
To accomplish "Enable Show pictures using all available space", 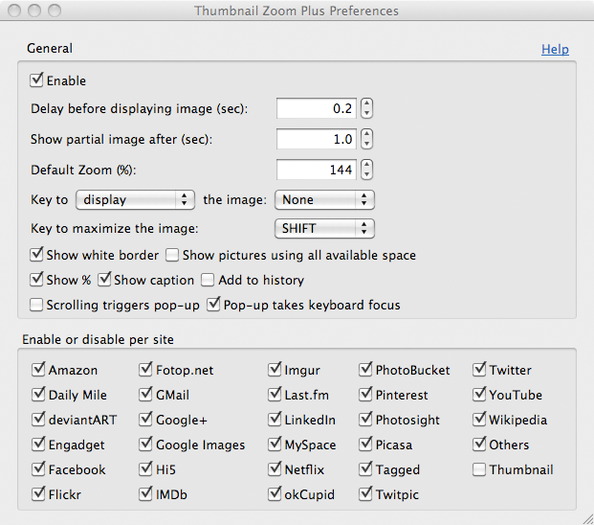I will [172, 255].
